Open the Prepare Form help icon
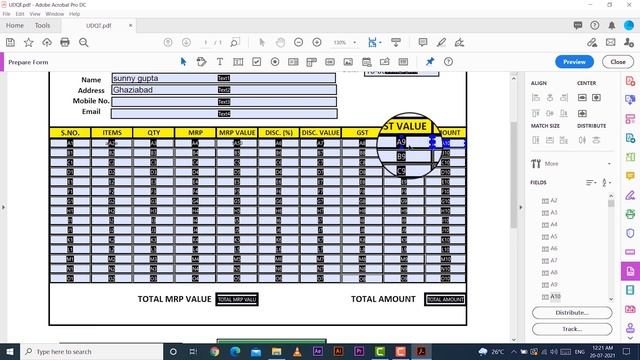Screen dimensions: 640x360 [448, 62]
